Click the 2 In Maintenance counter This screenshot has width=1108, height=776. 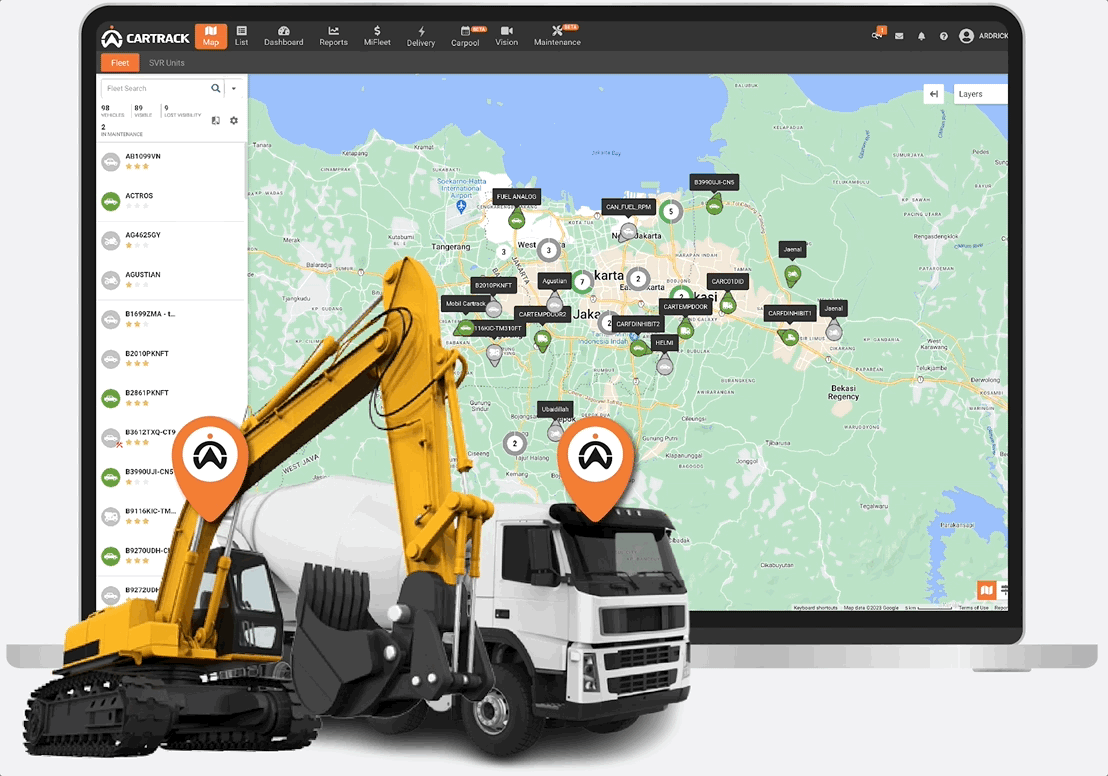click(122, 130)
